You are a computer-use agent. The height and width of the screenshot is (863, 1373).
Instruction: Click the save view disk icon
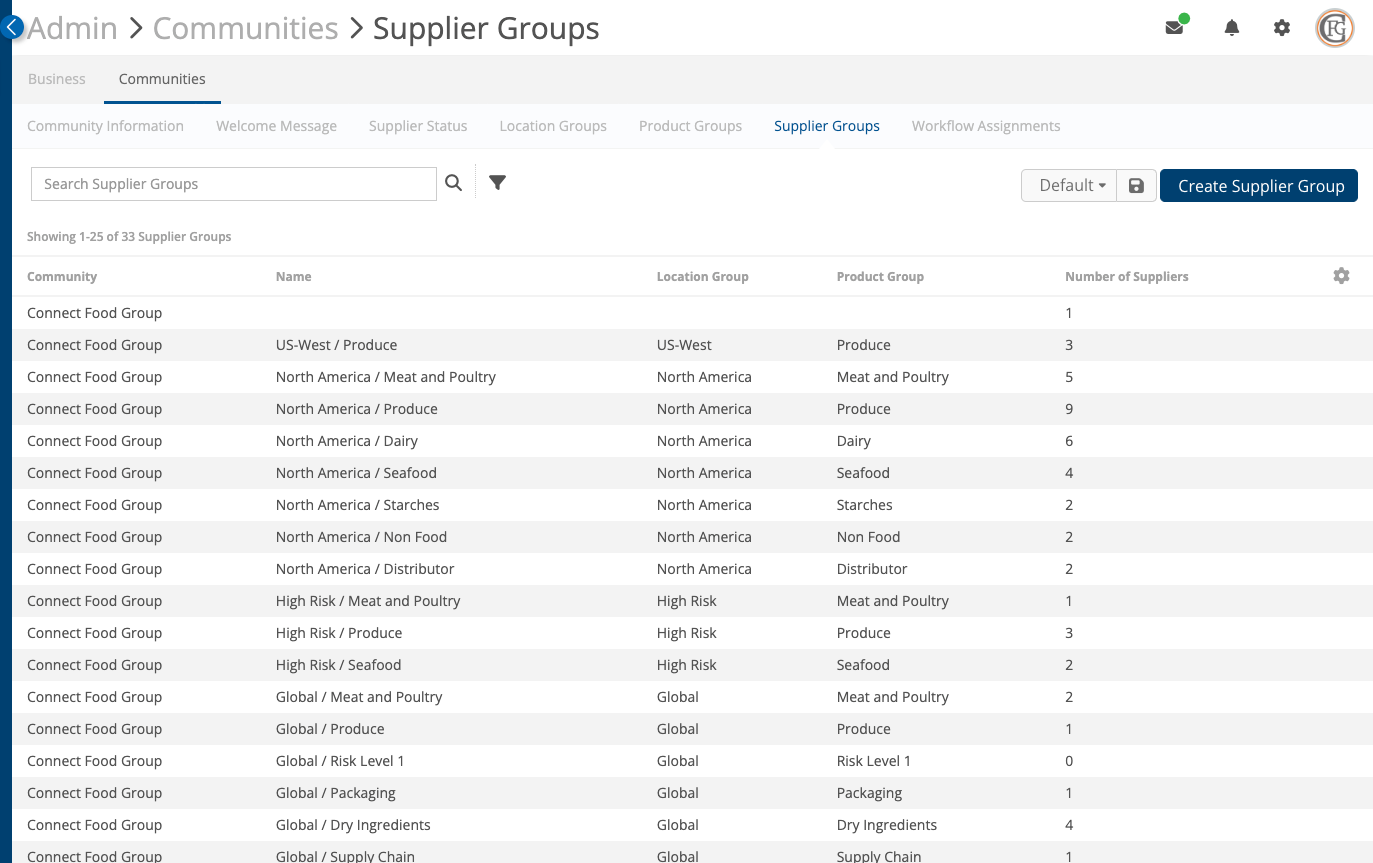pos(1136,186)
